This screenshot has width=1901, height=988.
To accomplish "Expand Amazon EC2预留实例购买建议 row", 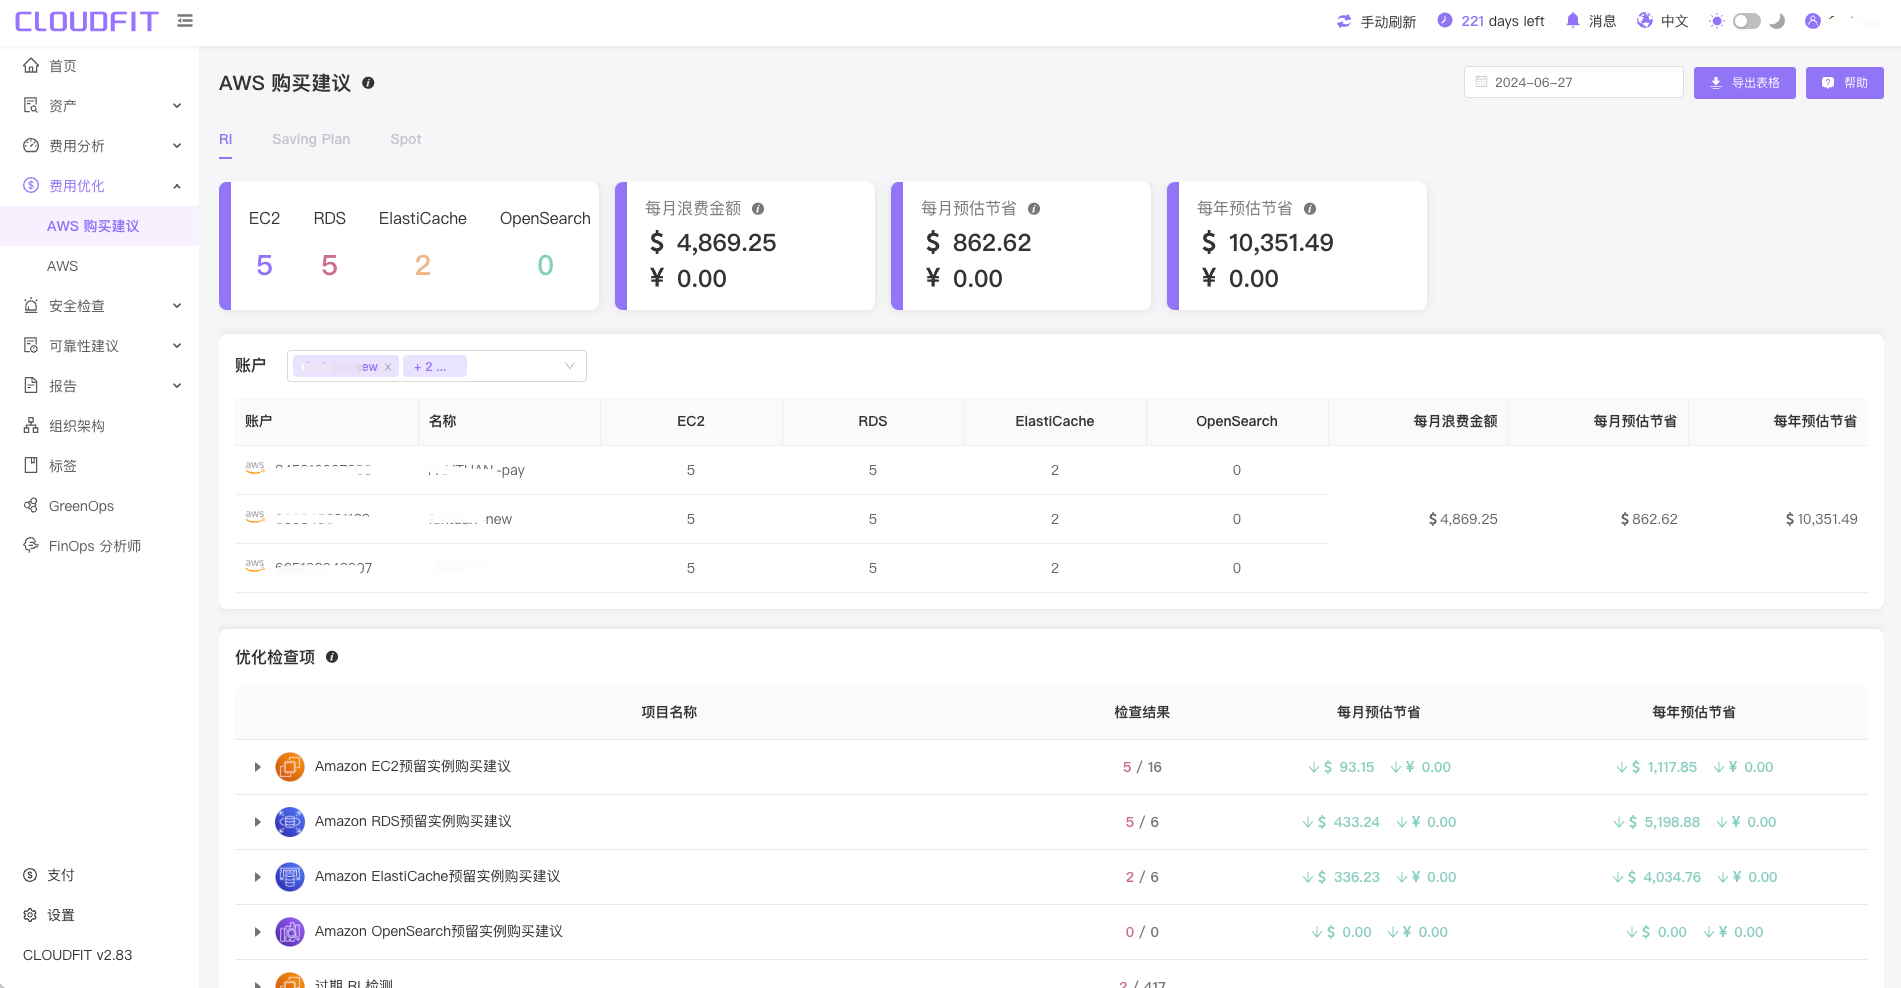I will point(258,767).
